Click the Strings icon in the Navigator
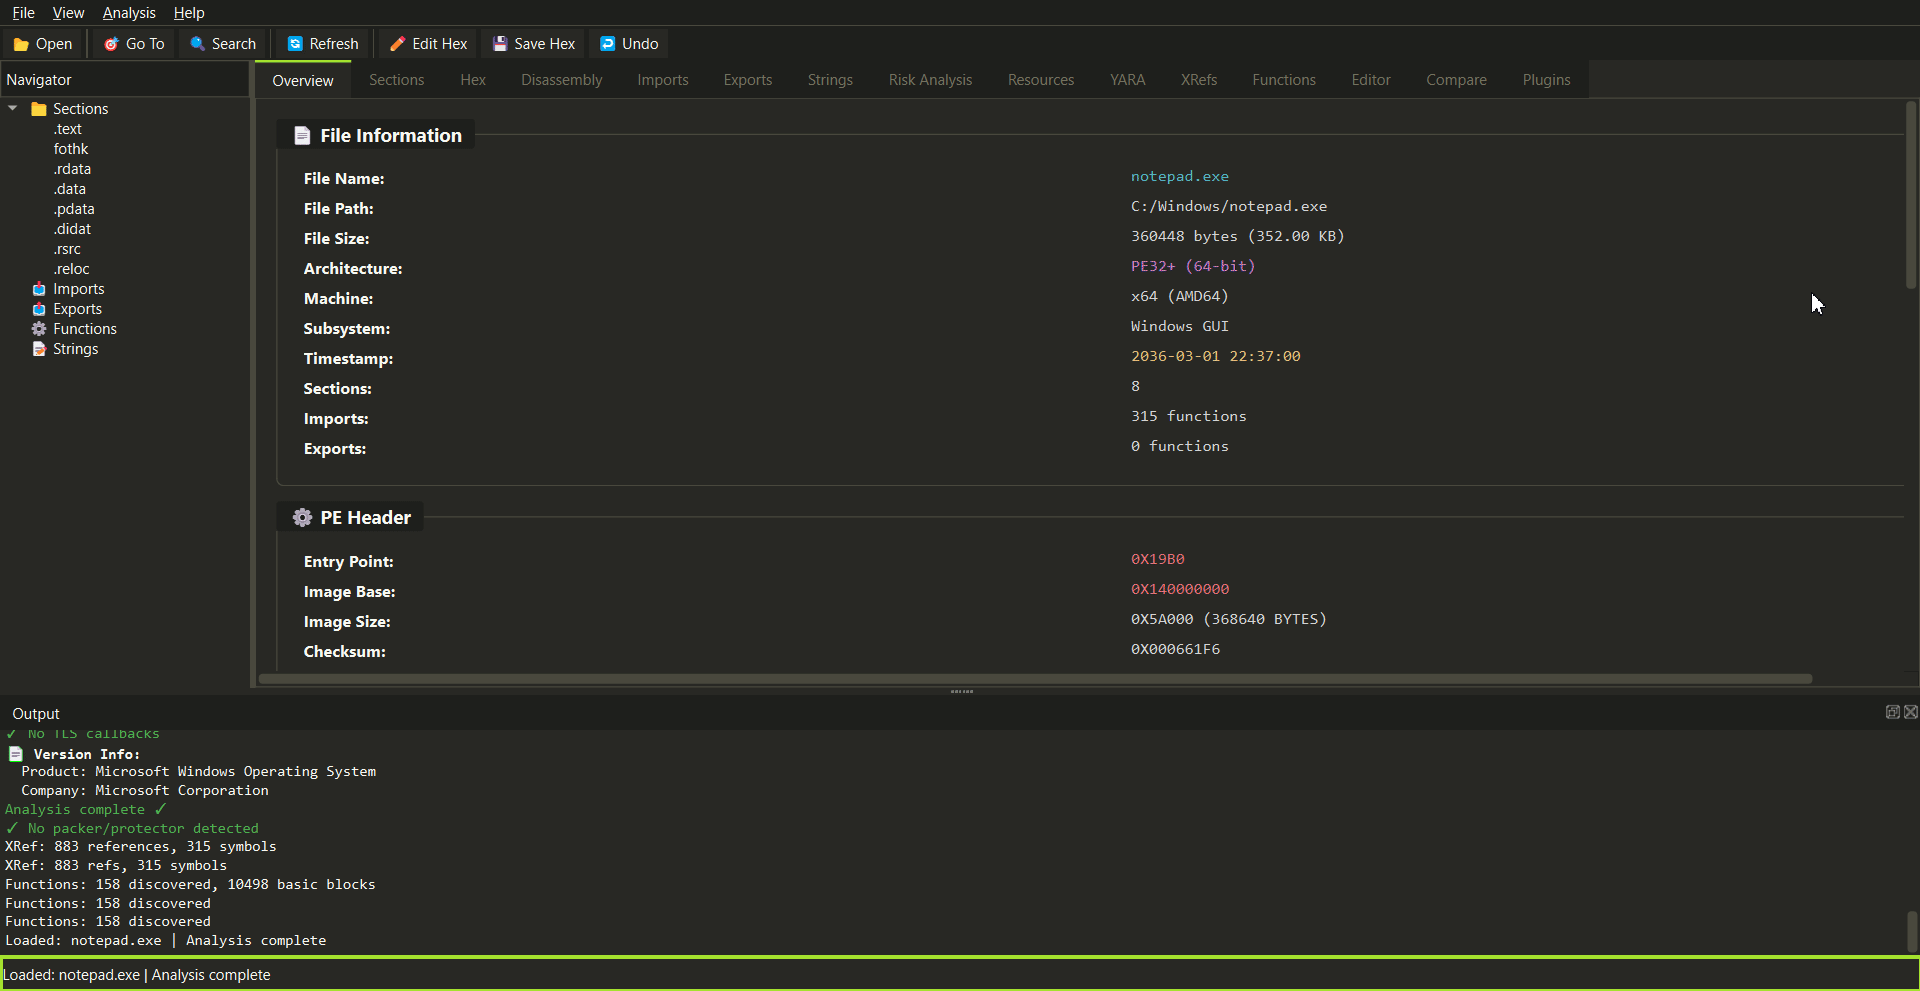1920x991 pixels. click(x=38, y=349)
